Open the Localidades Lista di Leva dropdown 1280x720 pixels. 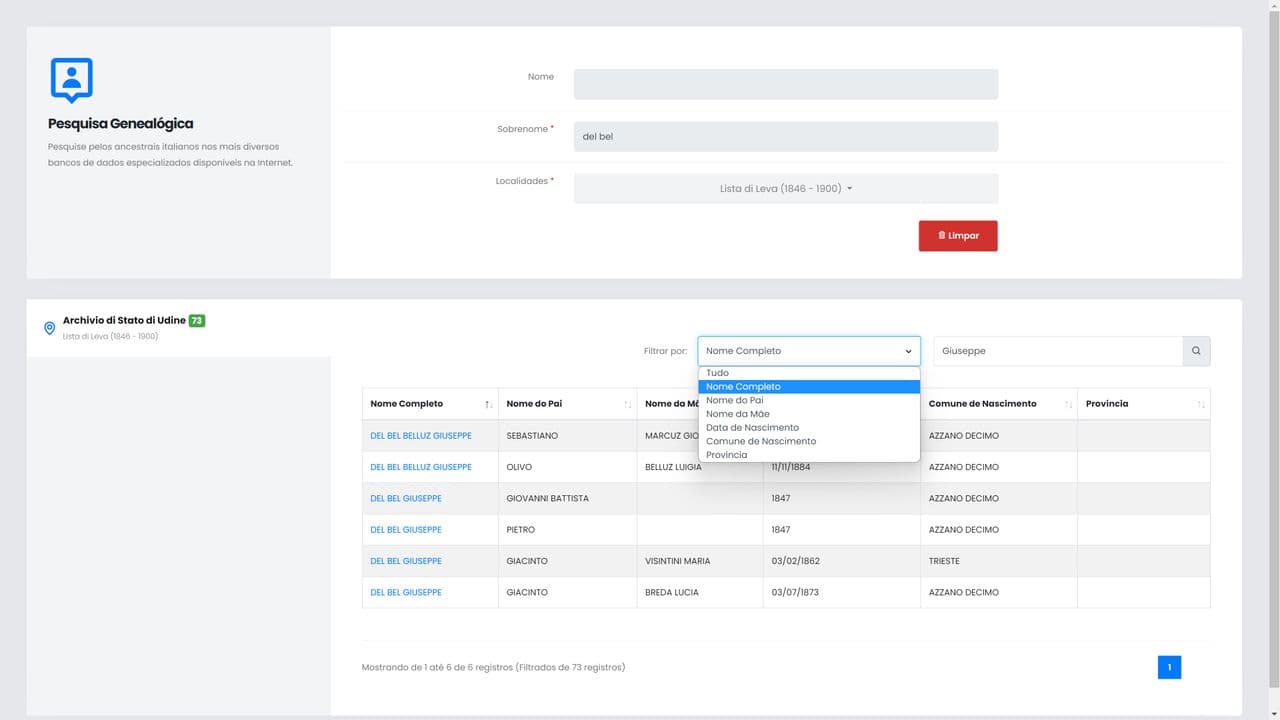(785, 188)
